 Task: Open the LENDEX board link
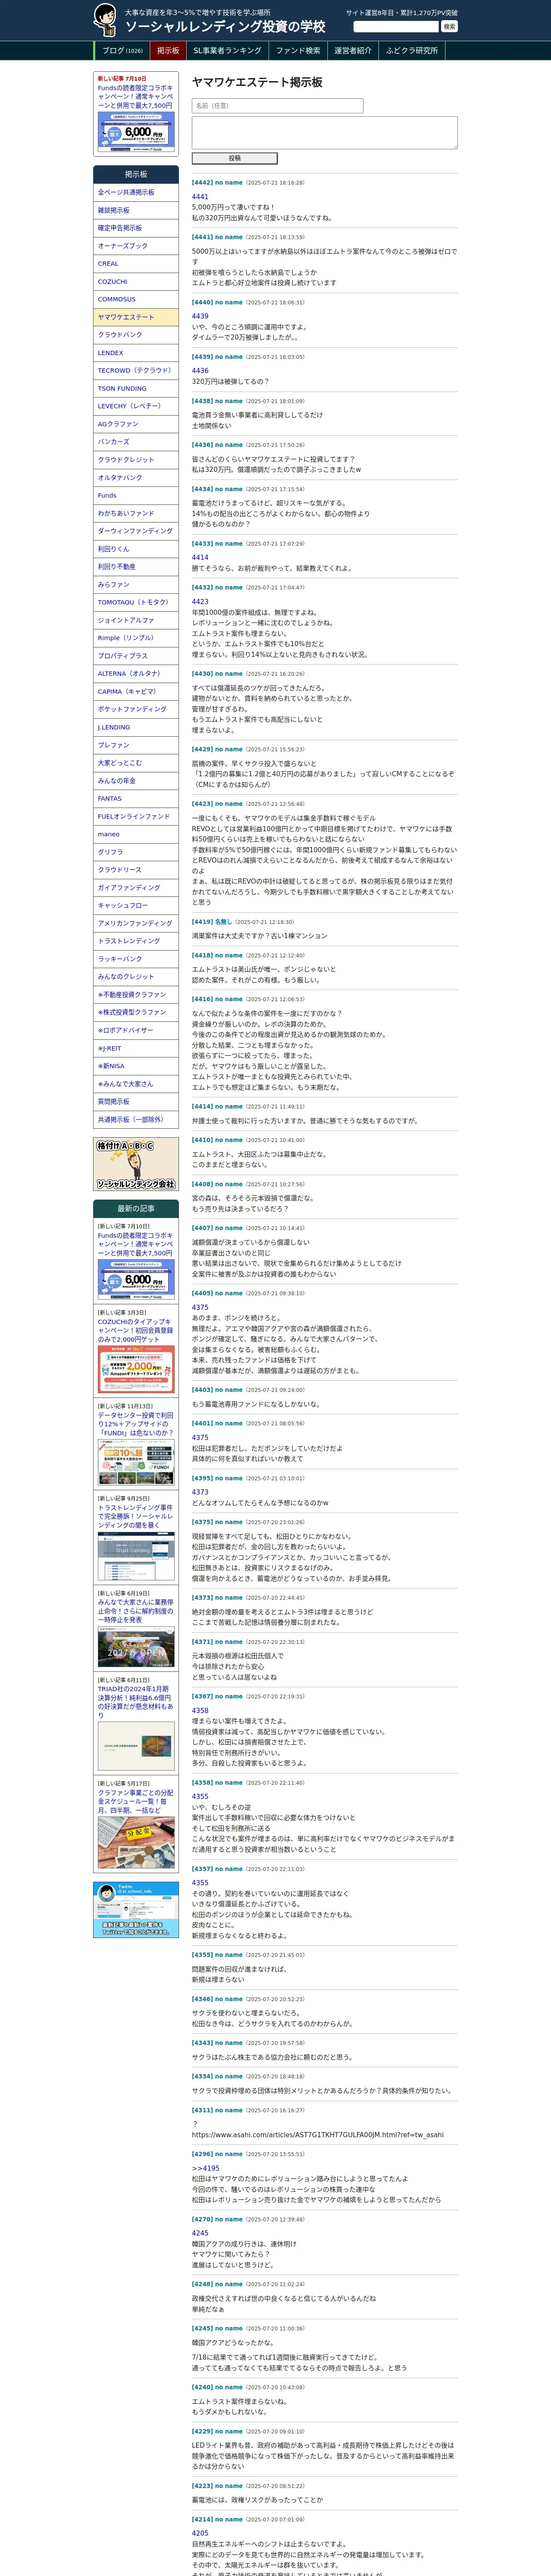(136, 353)
